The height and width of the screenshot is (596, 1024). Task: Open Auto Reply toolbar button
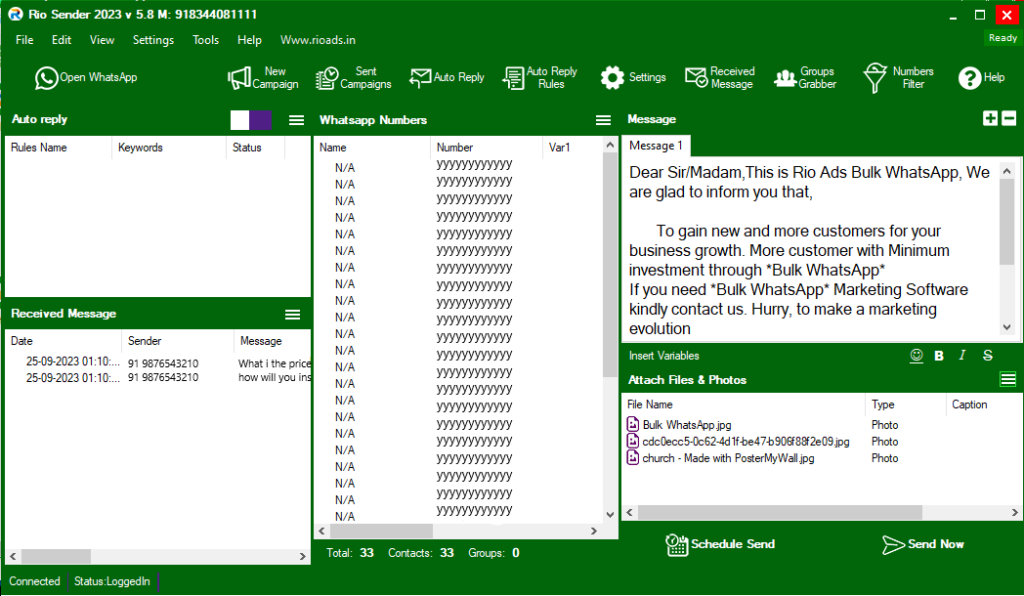click(447, 78)
